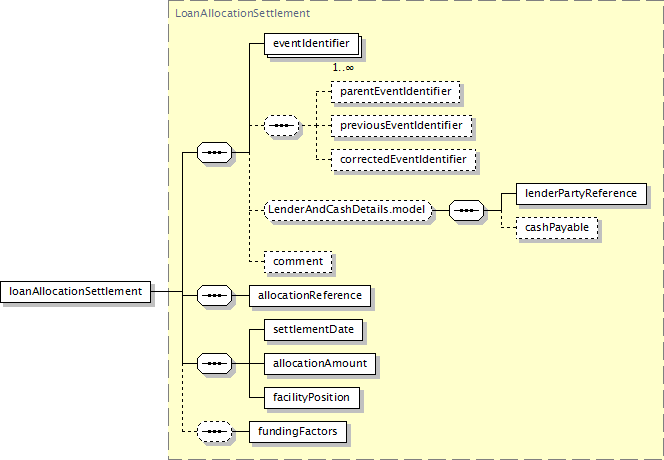Select the comment optional element
Screen dimensions: 664x460
(298, 262)
